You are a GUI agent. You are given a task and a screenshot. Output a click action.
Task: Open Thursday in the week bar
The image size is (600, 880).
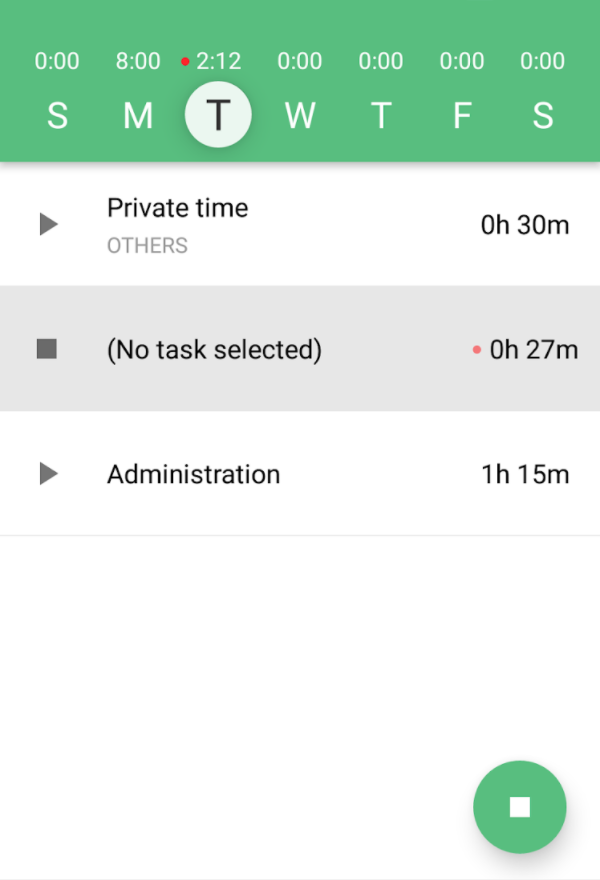pyautogui.click(x=381, y=116)
